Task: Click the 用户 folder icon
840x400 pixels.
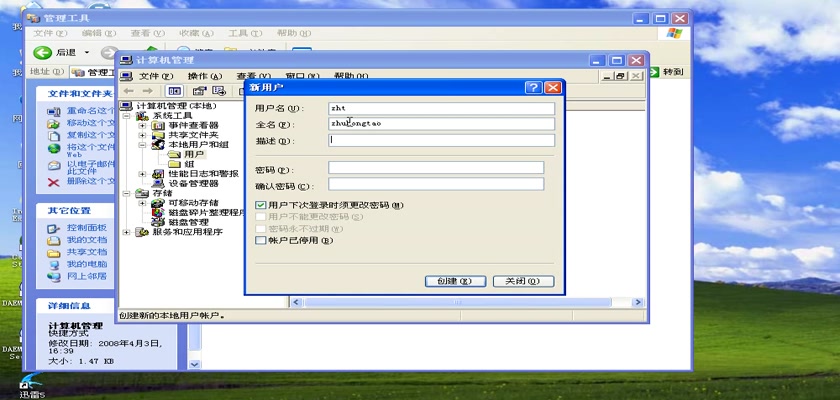Action: coord(174,154)
